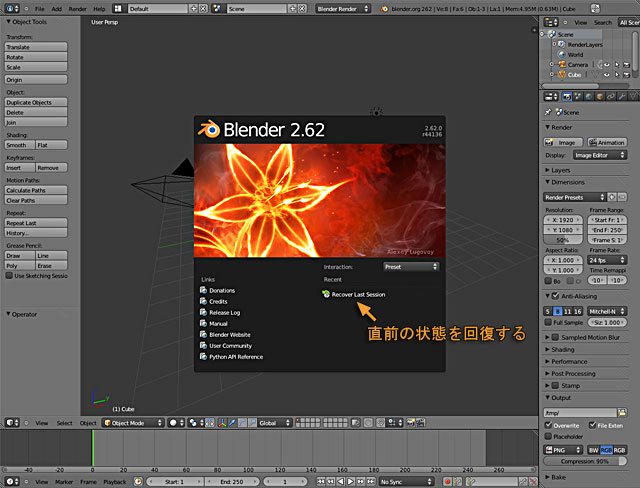Jump to the last frame
This screenshot has width=640, height=488.
pyautogui.click(x=371, y=481)
